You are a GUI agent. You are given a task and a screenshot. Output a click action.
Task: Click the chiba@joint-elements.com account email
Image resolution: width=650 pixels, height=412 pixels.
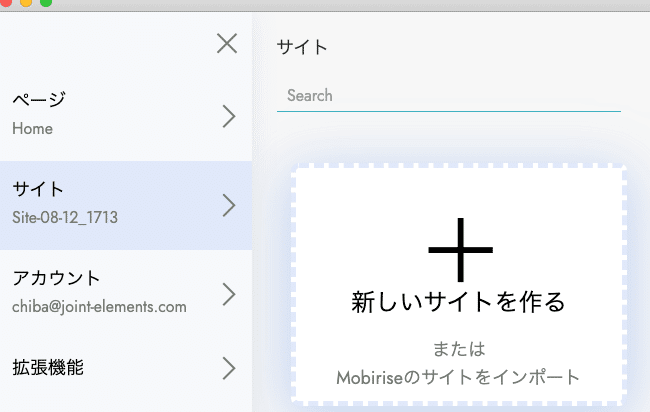tap(99, 307)
